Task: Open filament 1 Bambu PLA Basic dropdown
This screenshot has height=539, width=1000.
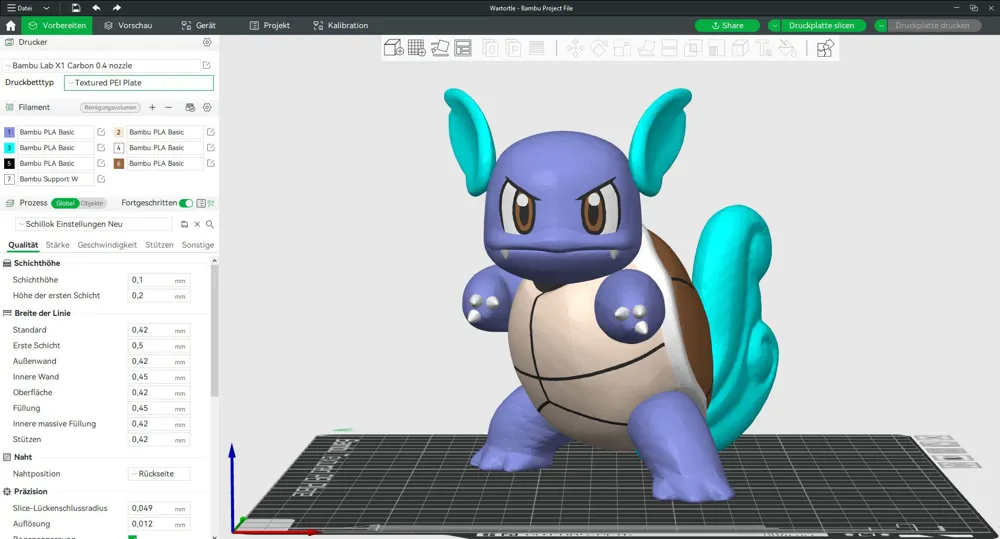Action: pyautogui.click(x=55, y=132)
